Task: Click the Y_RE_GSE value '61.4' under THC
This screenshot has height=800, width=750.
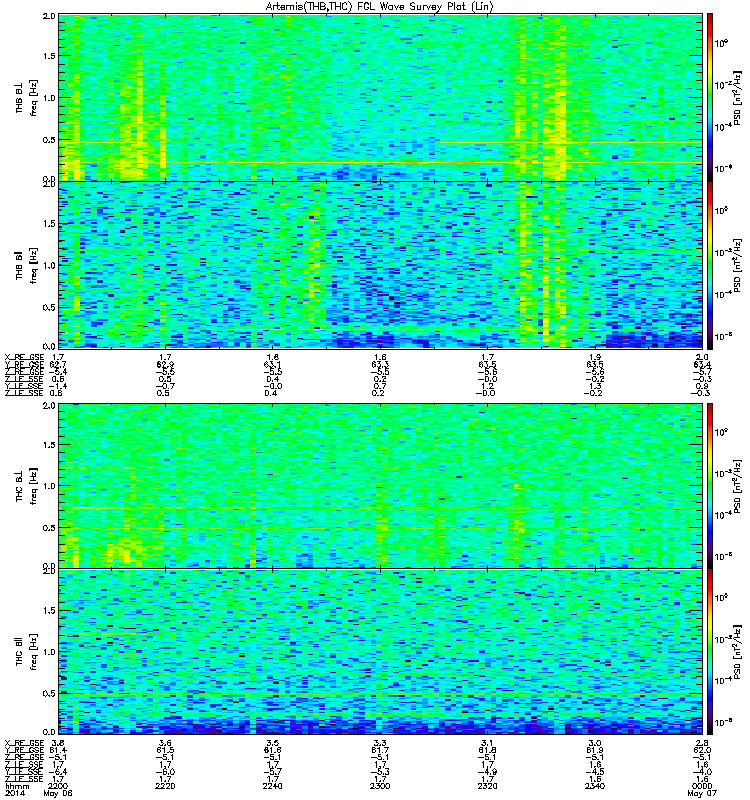Action: tap(58, 750)
